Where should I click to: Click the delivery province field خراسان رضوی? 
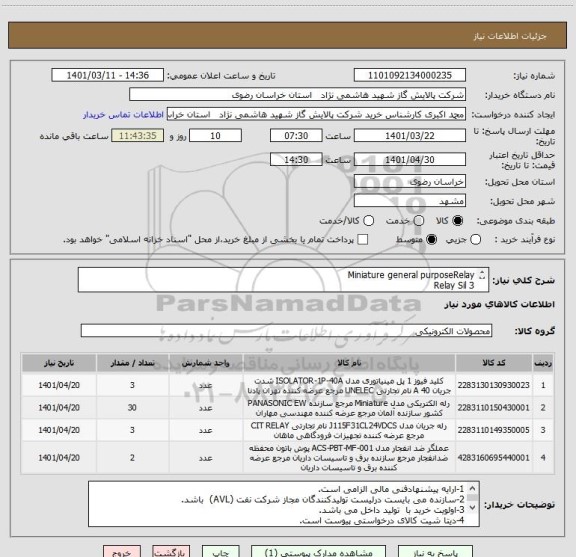[x=410, y=182]
